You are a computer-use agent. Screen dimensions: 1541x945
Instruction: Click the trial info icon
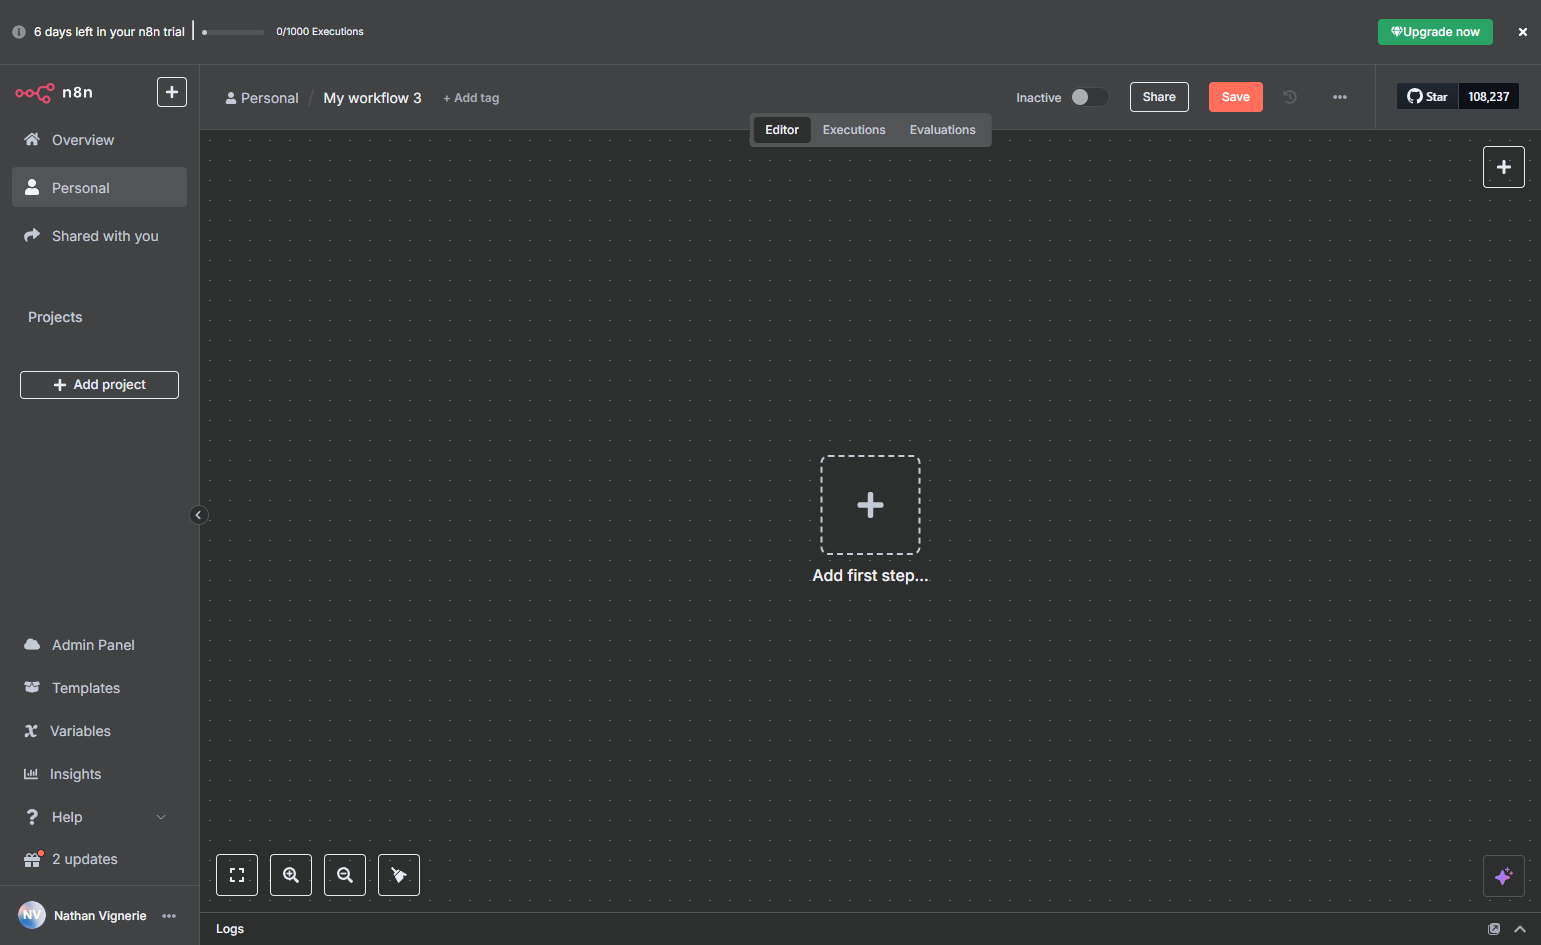pyautogui.click(x=19, y=32)
